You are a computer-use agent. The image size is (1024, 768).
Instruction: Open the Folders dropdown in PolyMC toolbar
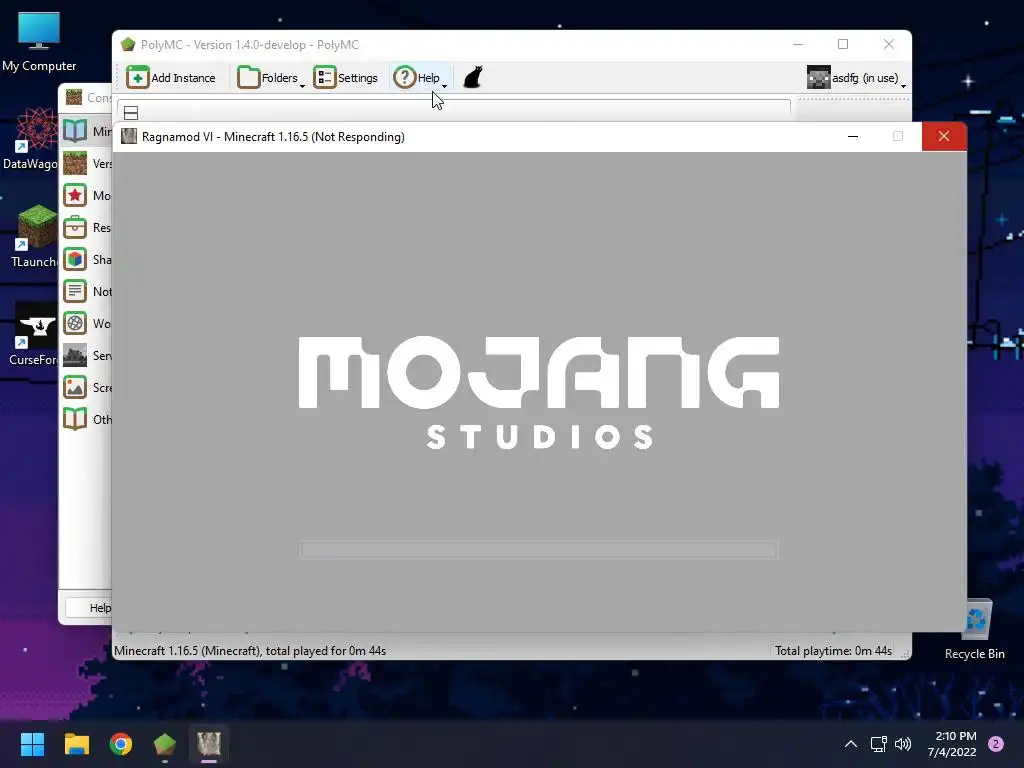tap(270, 78)
